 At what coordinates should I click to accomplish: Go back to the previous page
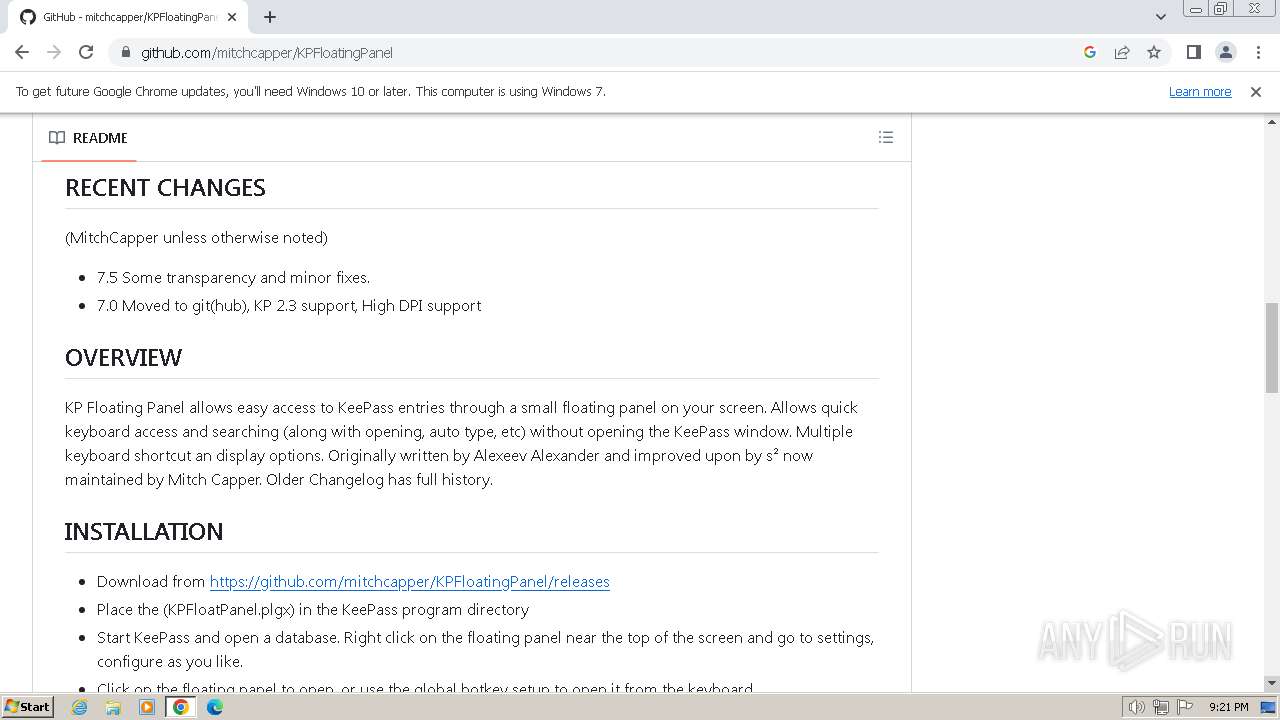click(x=22, y=52)
